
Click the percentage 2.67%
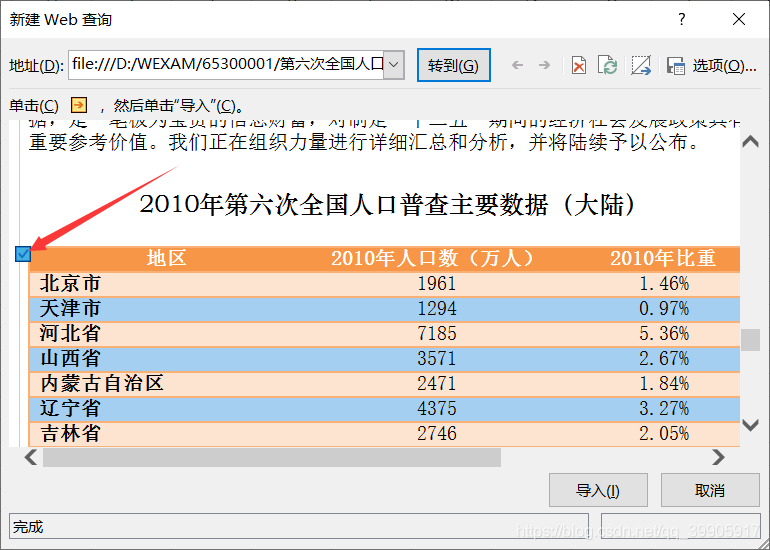[x=664, y=358]
